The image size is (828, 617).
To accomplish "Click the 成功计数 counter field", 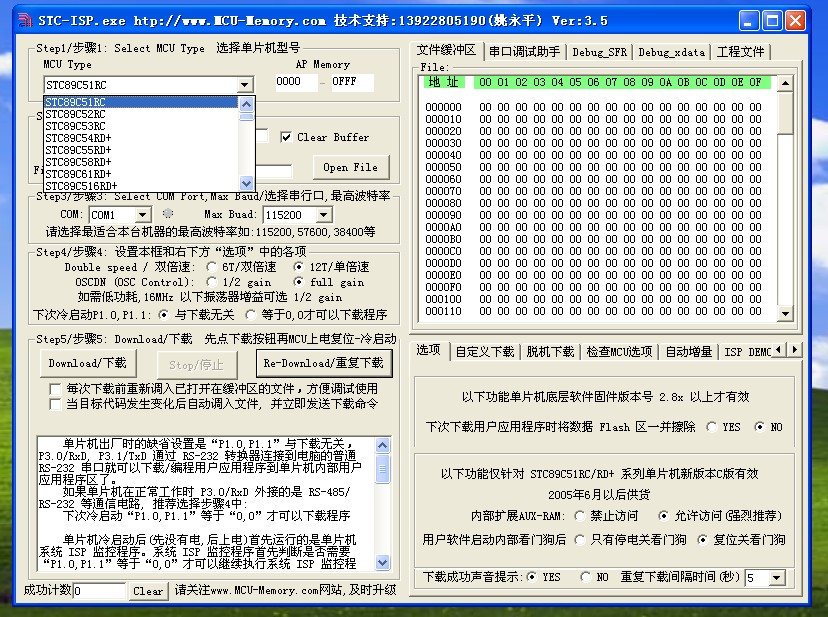I will coord(99,591).
